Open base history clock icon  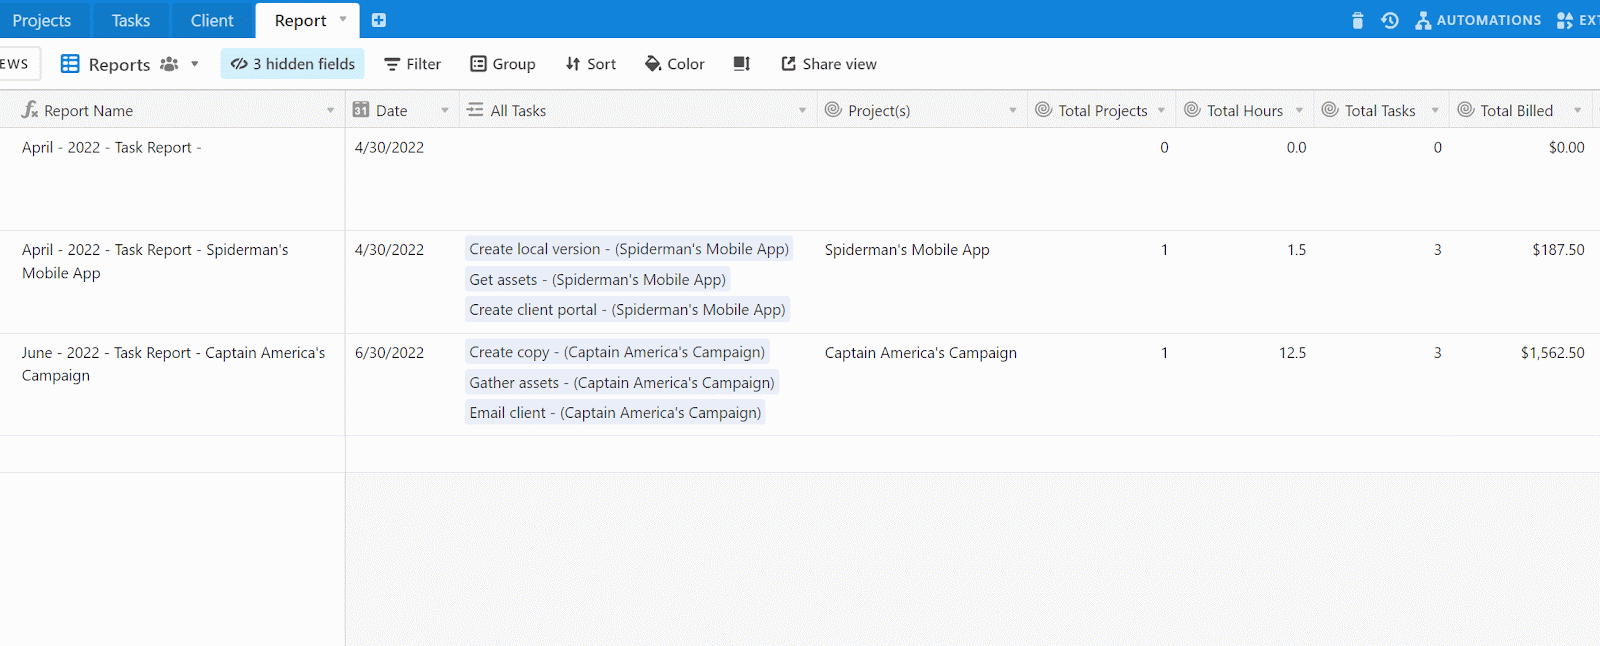coord(1390,20)
